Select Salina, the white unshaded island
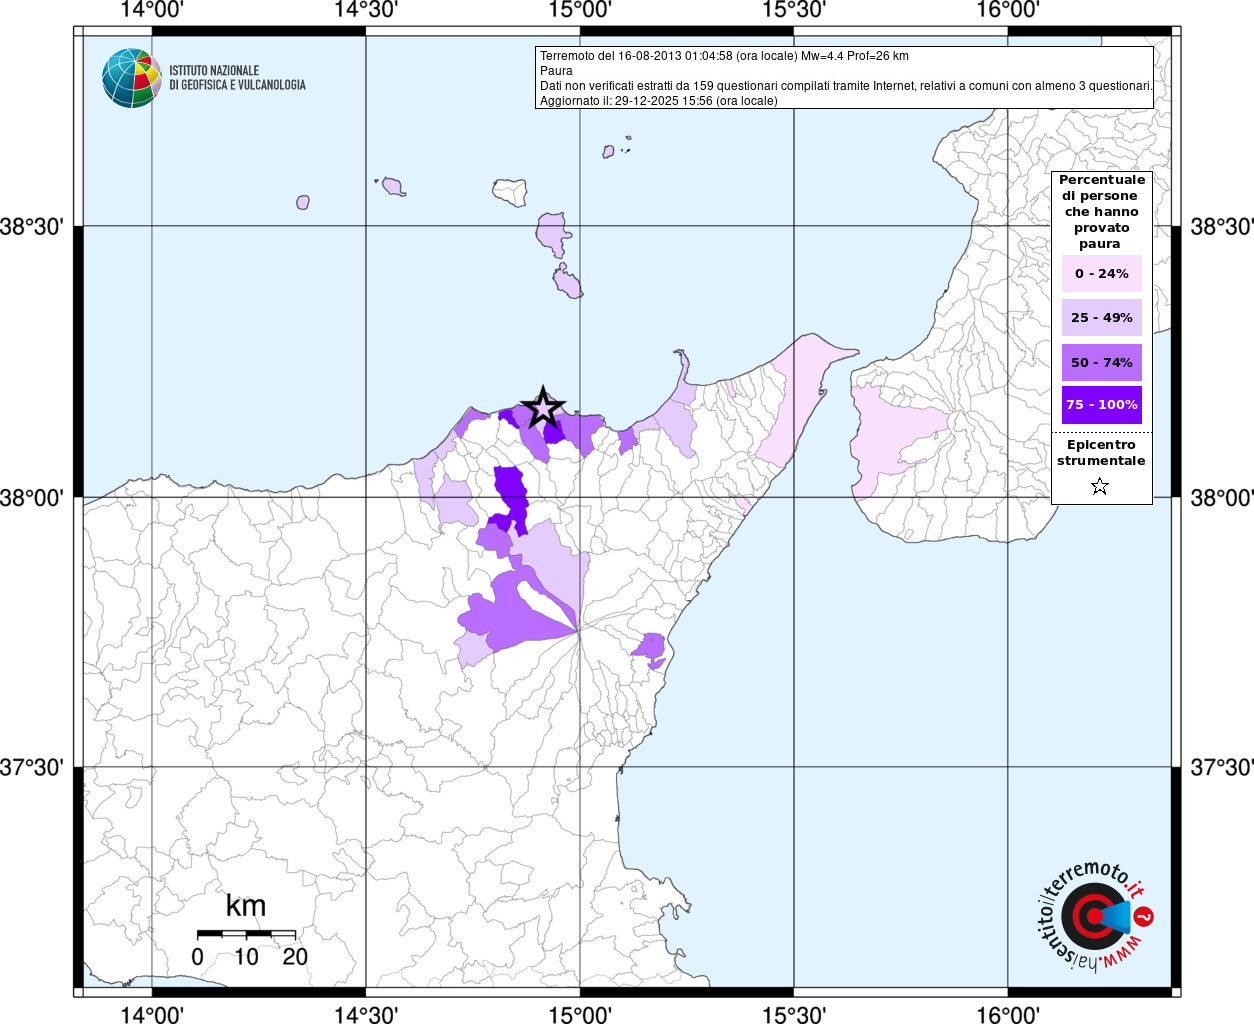This screenshot has height=1024, width=1254. click(x=510, y=192)
